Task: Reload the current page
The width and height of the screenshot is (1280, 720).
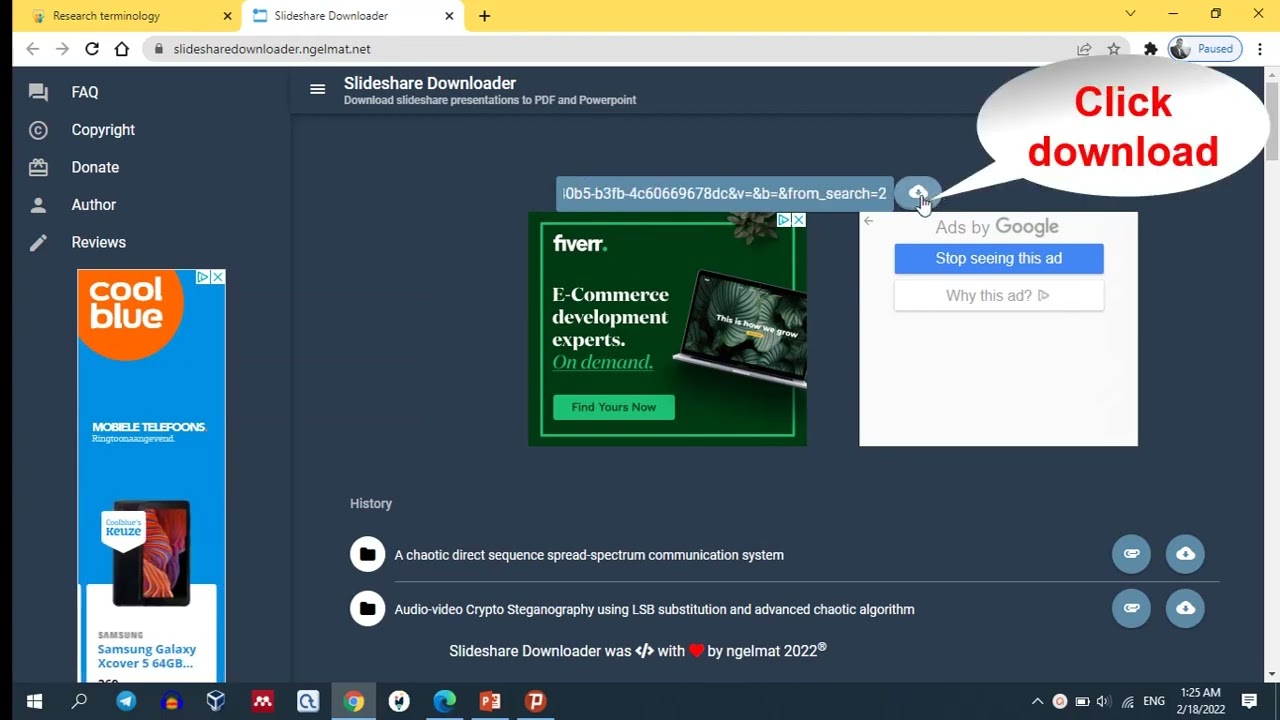Action: point(92,49)
